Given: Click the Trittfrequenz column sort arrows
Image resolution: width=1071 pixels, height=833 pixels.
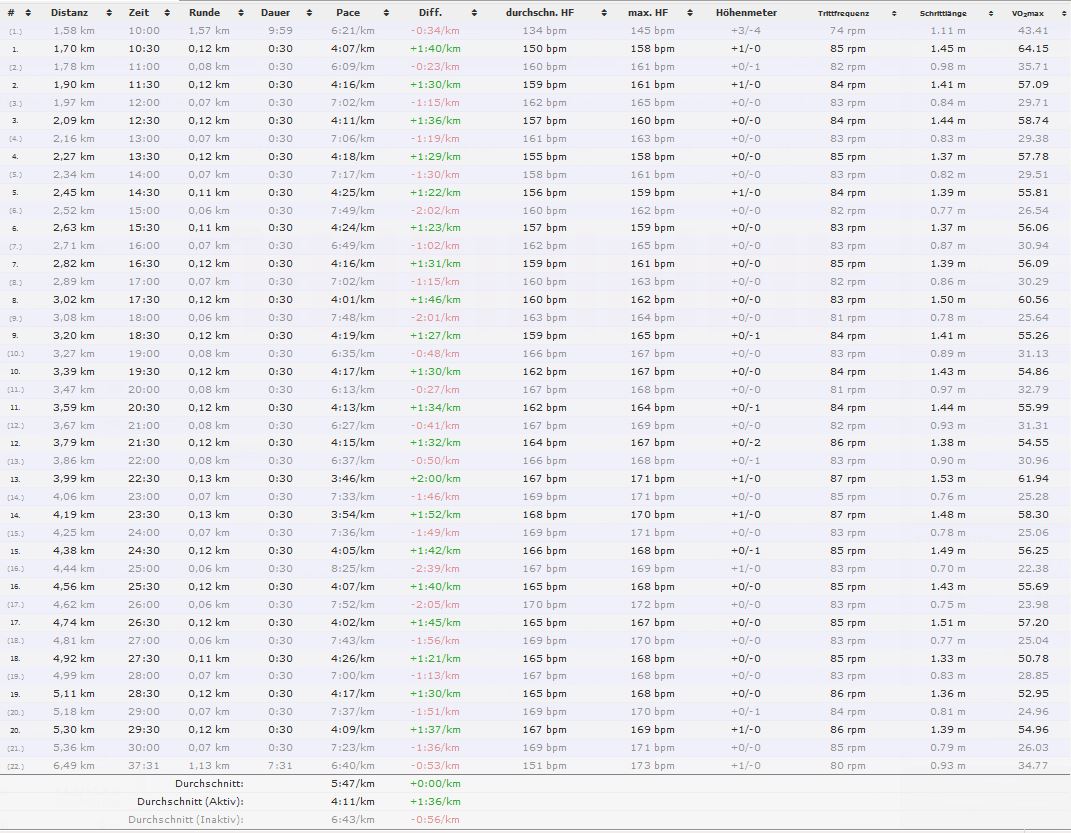Looking at the screenshot, I should (890, 13).
